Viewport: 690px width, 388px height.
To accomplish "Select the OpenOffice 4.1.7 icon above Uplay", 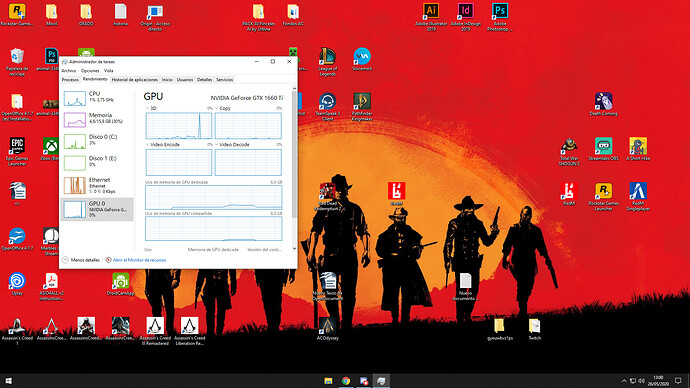I will [17, 239].
